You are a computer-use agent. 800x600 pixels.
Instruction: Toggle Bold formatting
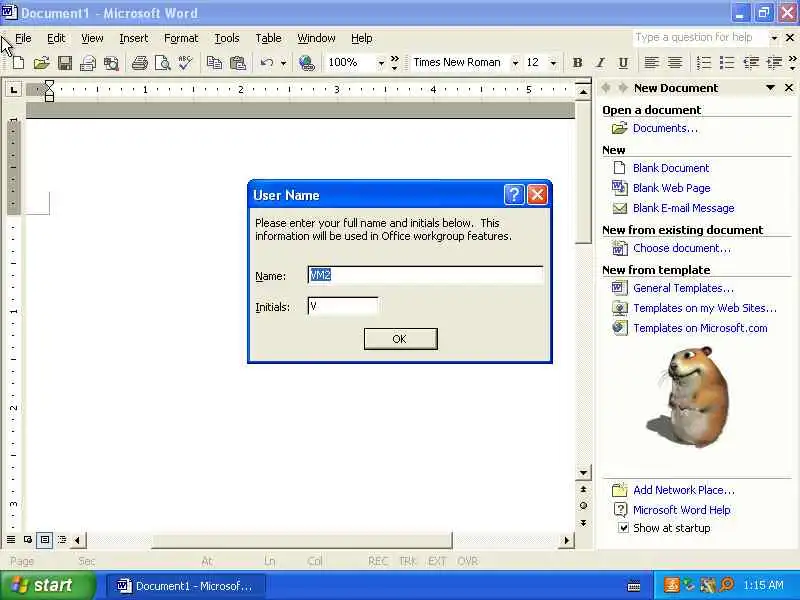pyautogui.click(x=578, y=63)
